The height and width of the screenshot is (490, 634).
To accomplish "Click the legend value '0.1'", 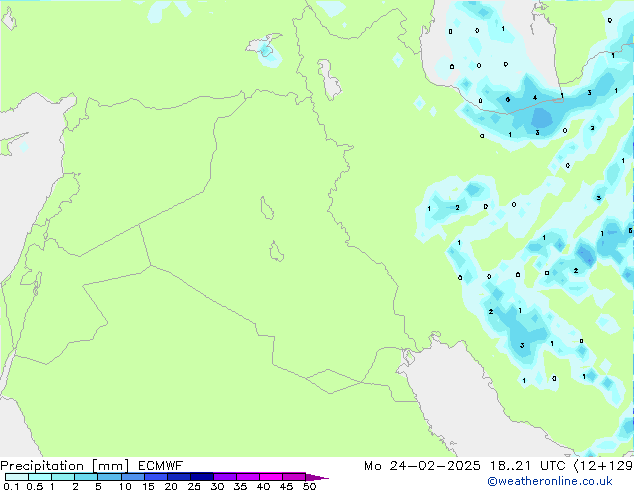I will pos(11,486).
